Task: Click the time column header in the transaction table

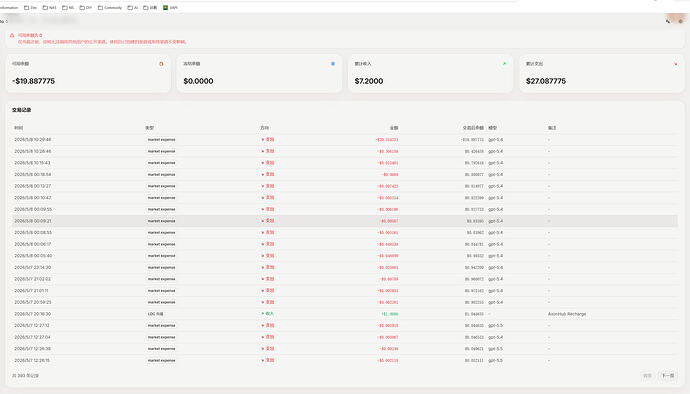Action: (x=18, y=128)
